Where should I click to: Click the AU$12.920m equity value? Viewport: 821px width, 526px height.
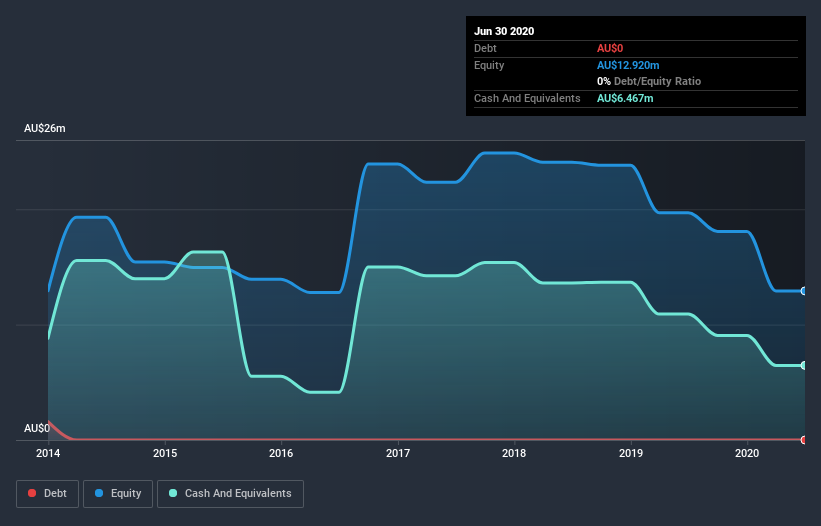tap(628, 65)
